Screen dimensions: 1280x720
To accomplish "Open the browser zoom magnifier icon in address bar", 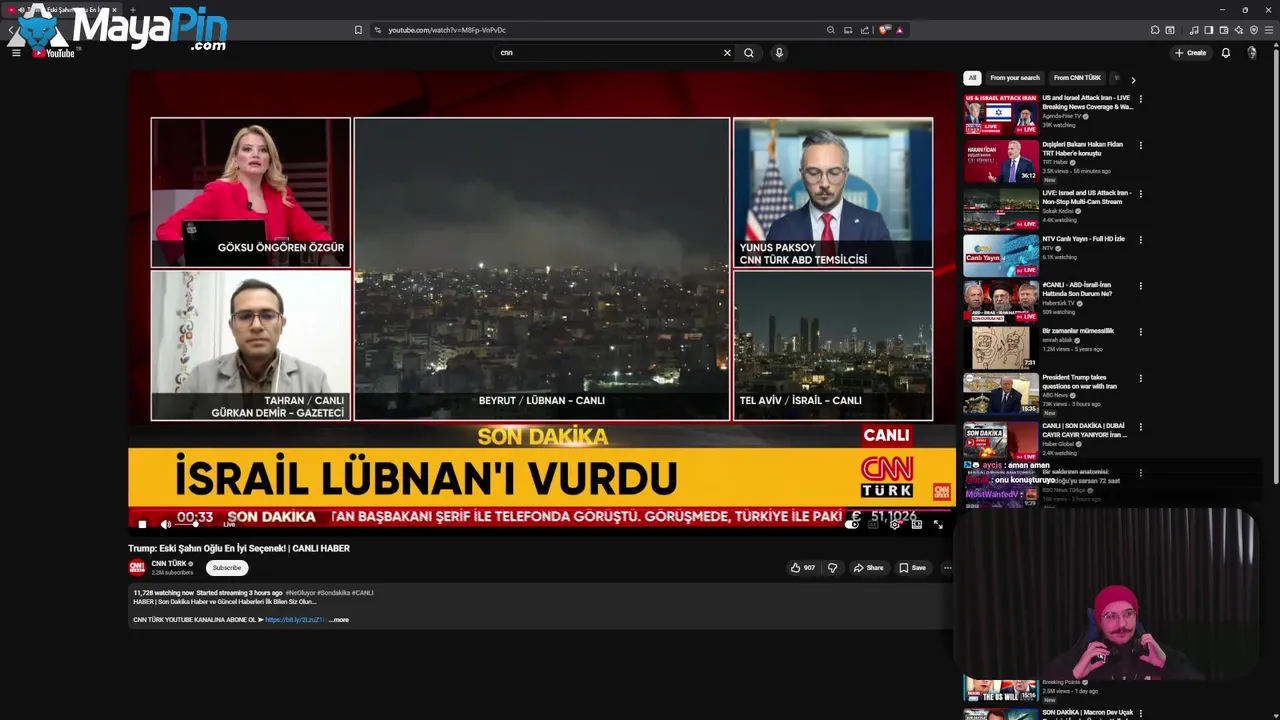I will (830, 30).
